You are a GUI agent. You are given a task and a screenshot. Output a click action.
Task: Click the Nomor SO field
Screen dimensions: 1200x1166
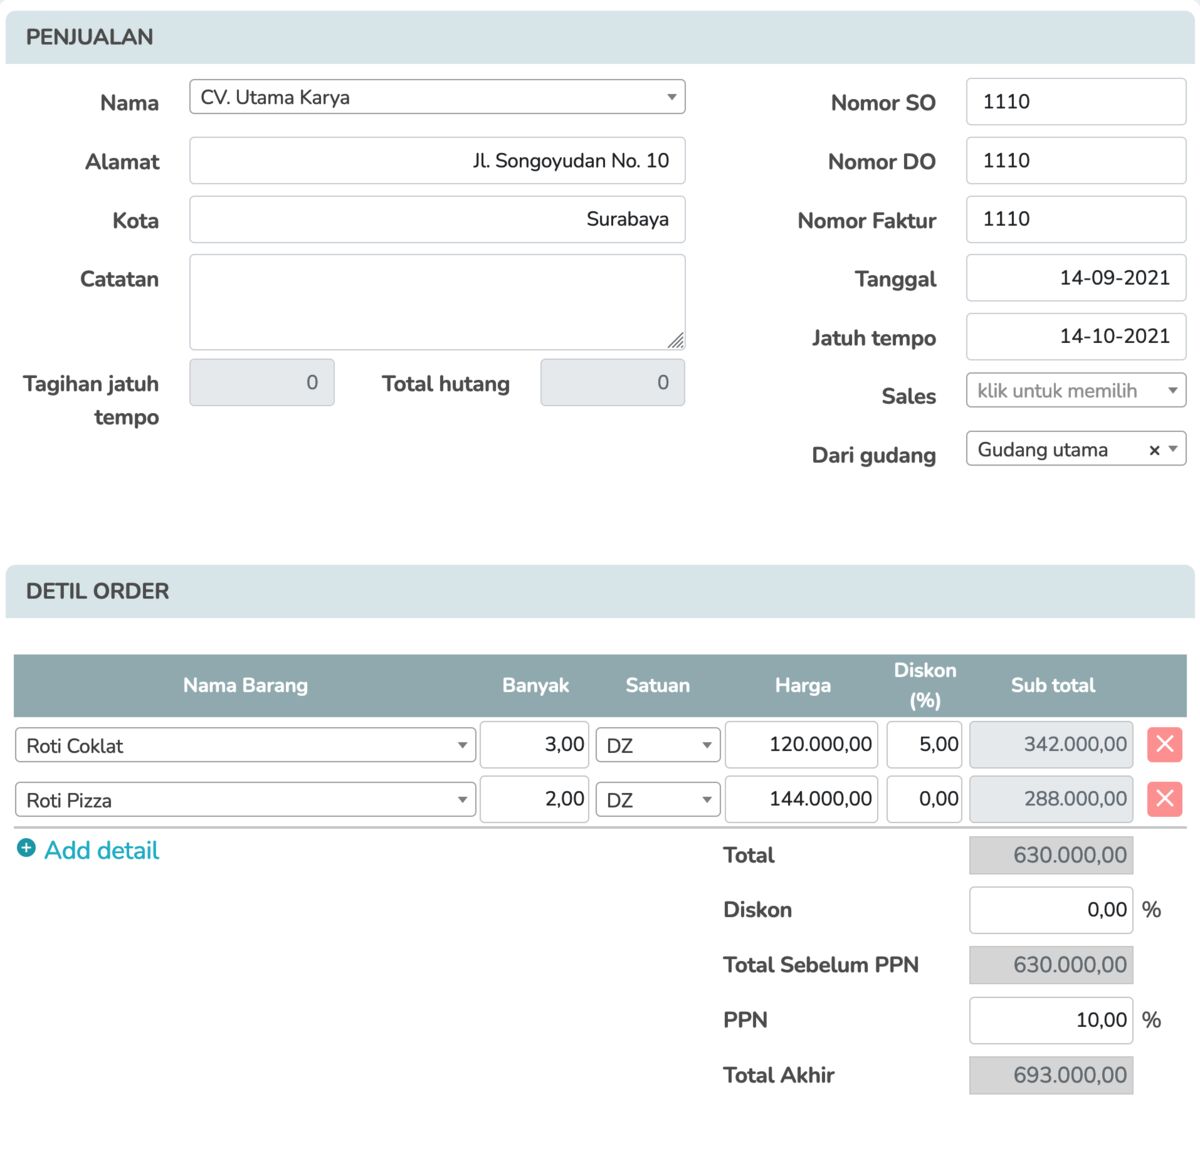pyautogui.click(x=1075, y=102)
